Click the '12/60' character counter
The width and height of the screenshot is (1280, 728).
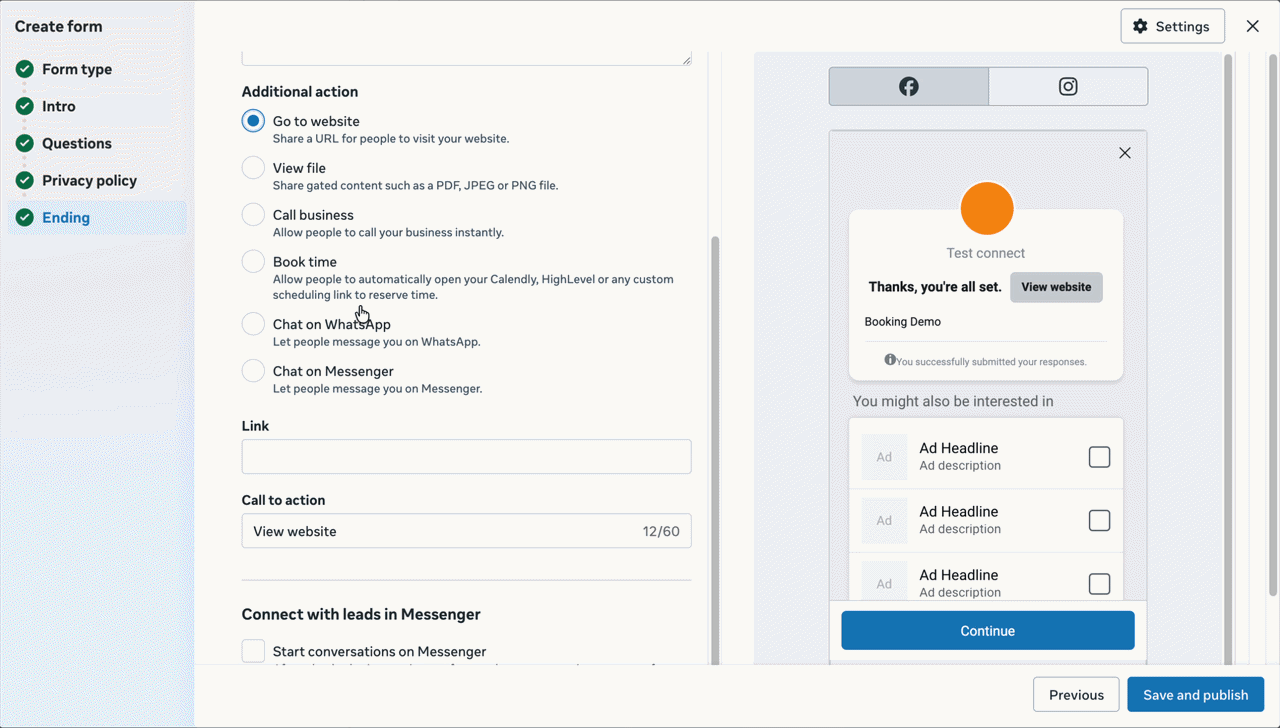click(x=661, y=531)
